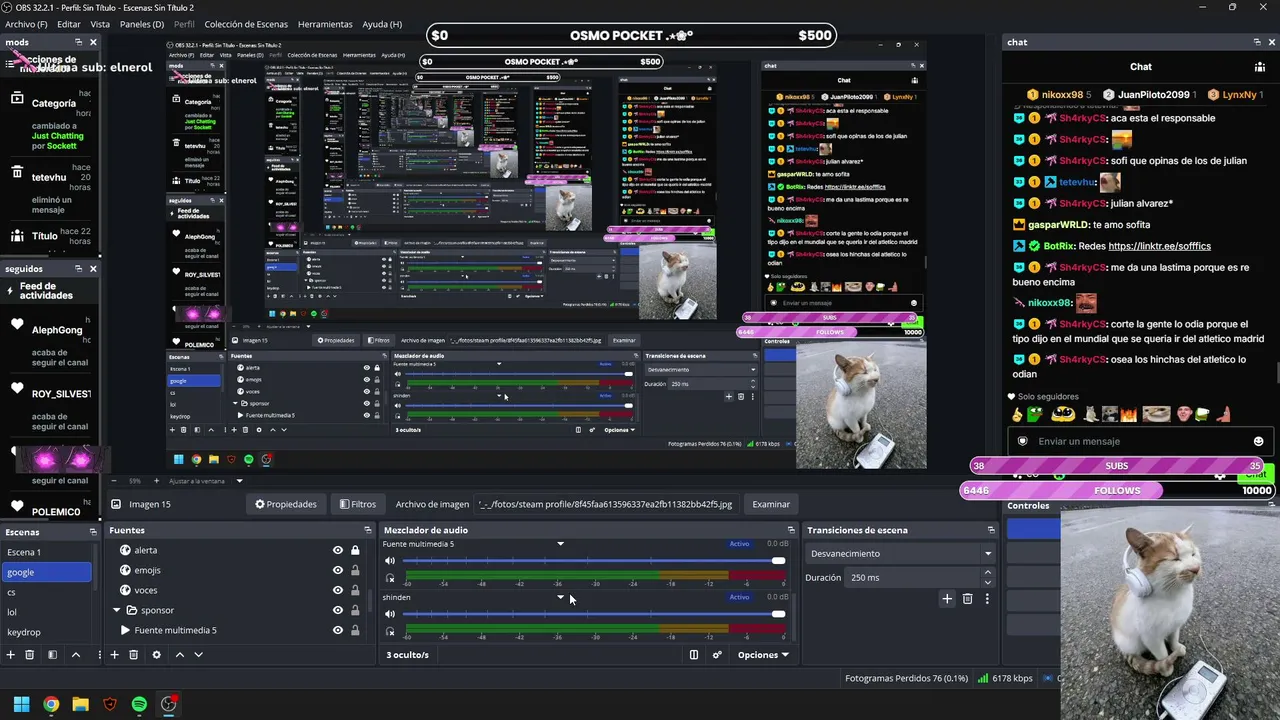Remove the selected source with trash icon
Viewport: 1280px width, 720px height.
[x=133, y=655]
